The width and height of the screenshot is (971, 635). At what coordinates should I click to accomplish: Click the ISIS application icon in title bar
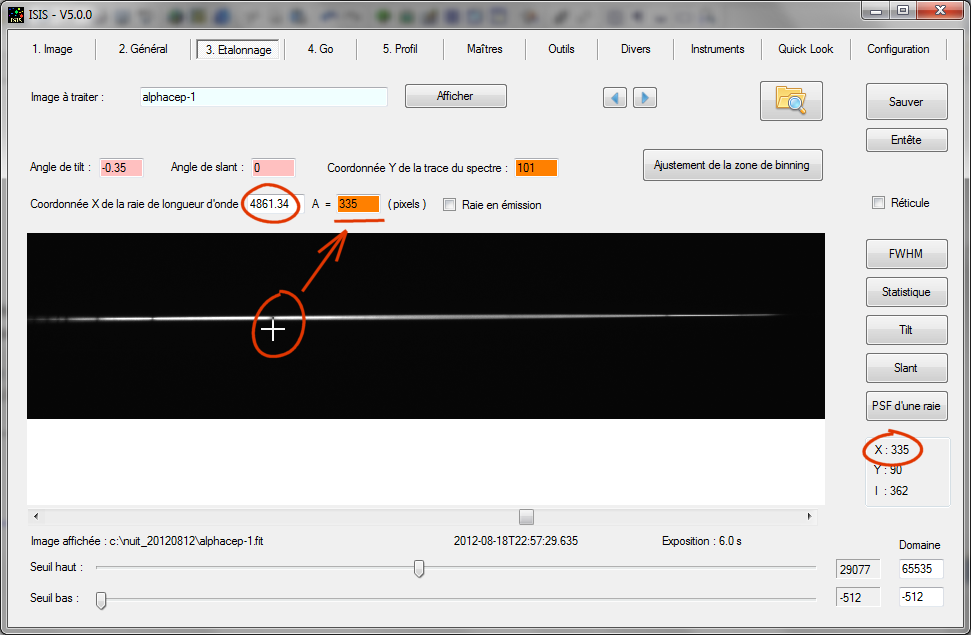15,14
